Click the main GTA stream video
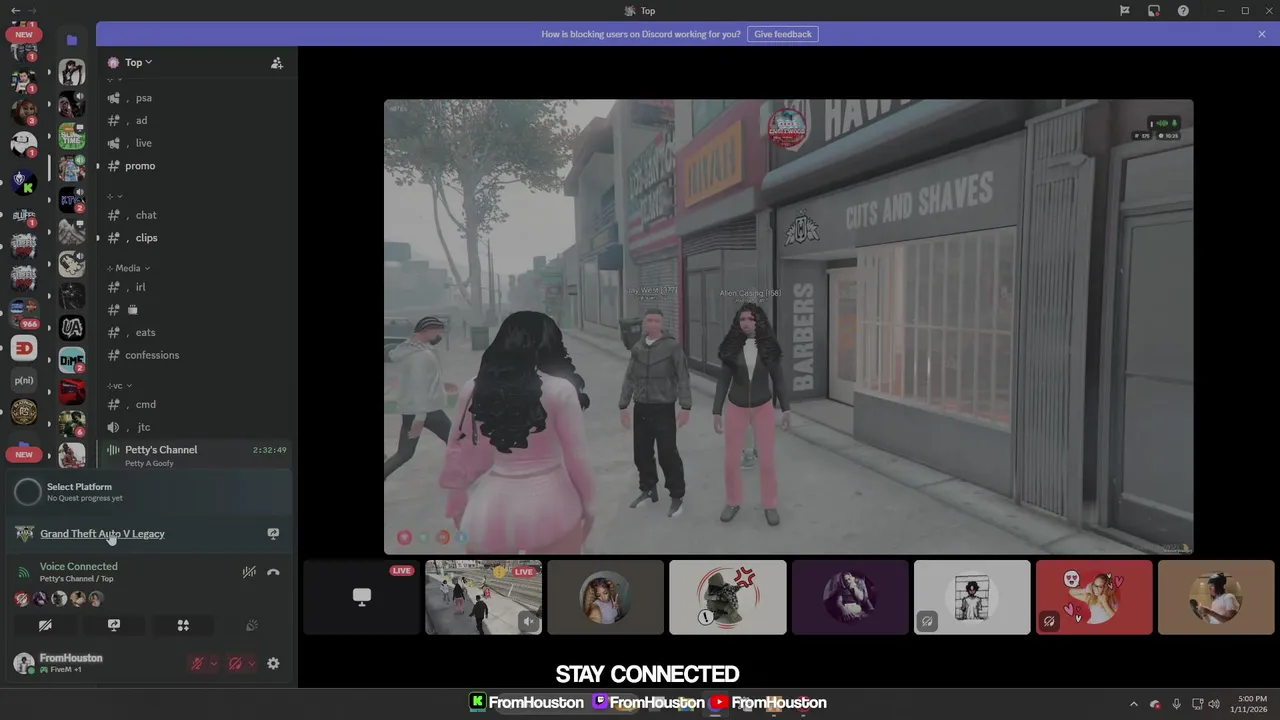The height and width of the screenshot is (720, 1280). pos(788,327)
